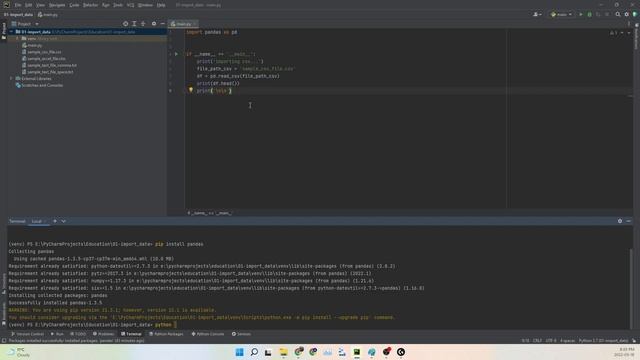Open the Services tool window
640x360 pixels.
(241, 334)
